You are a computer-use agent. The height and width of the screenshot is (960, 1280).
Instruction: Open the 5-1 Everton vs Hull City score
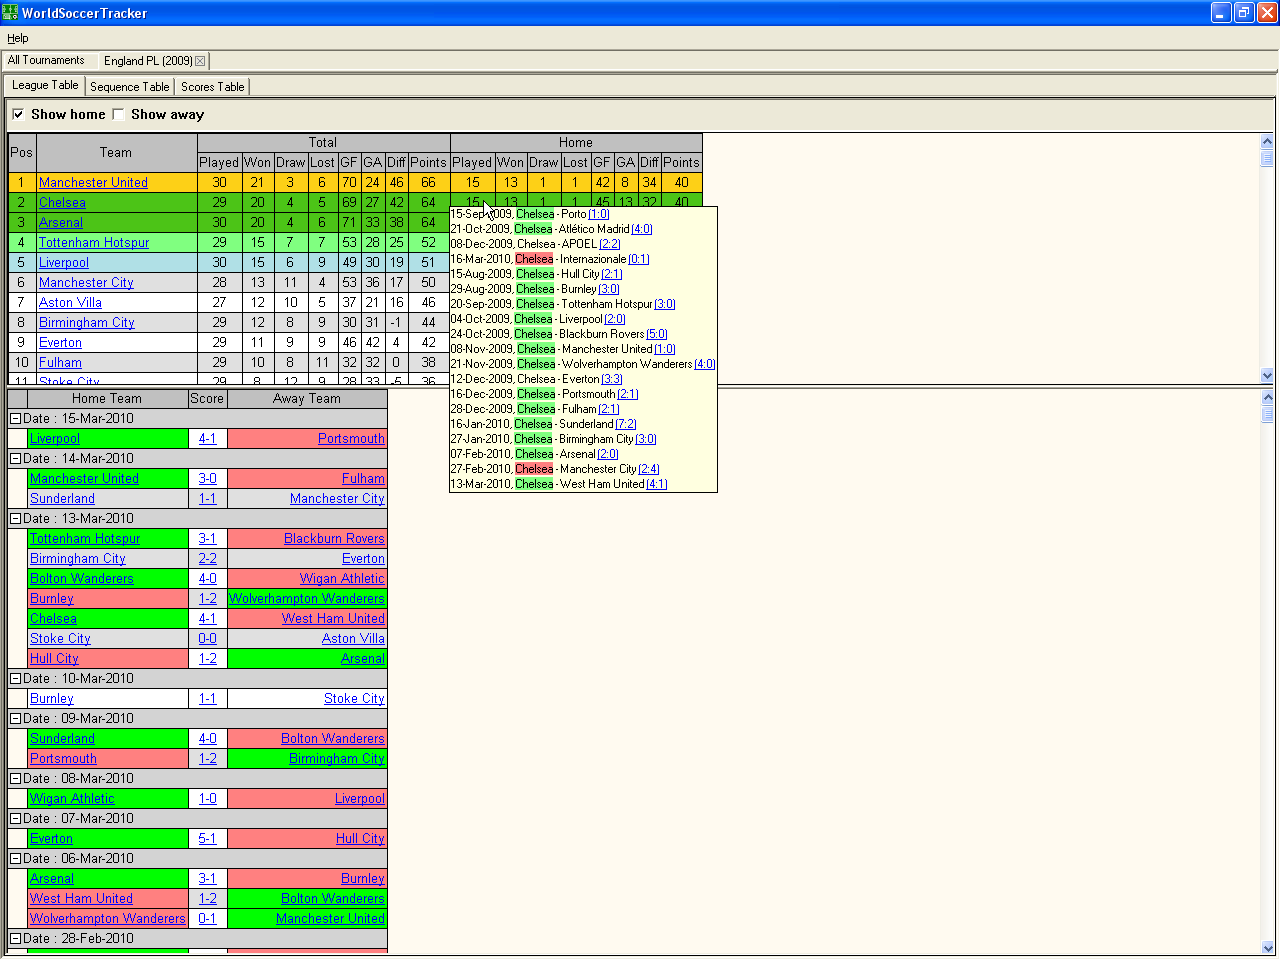point(207,839)
